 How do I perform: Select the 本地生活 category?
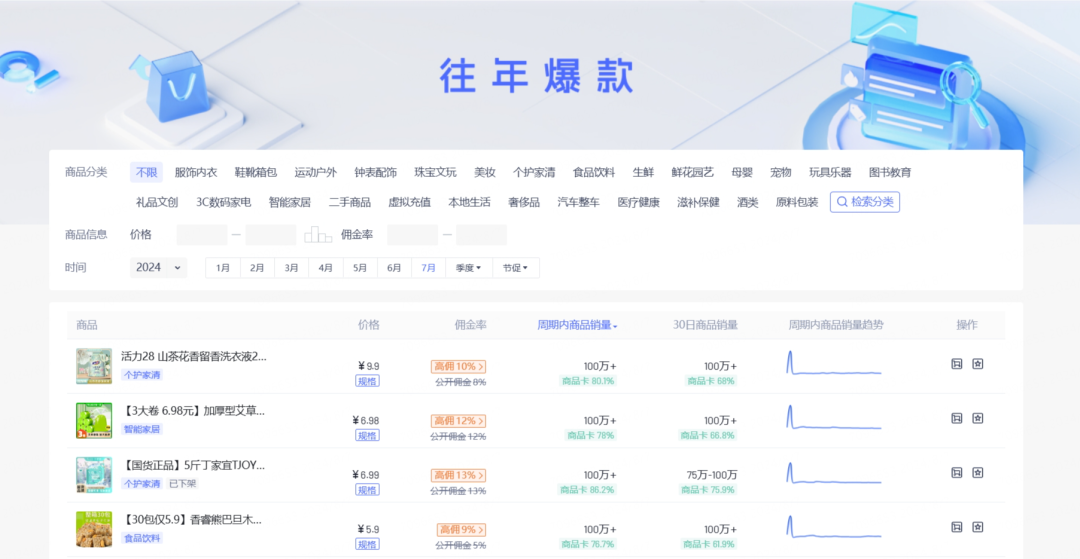470,202
